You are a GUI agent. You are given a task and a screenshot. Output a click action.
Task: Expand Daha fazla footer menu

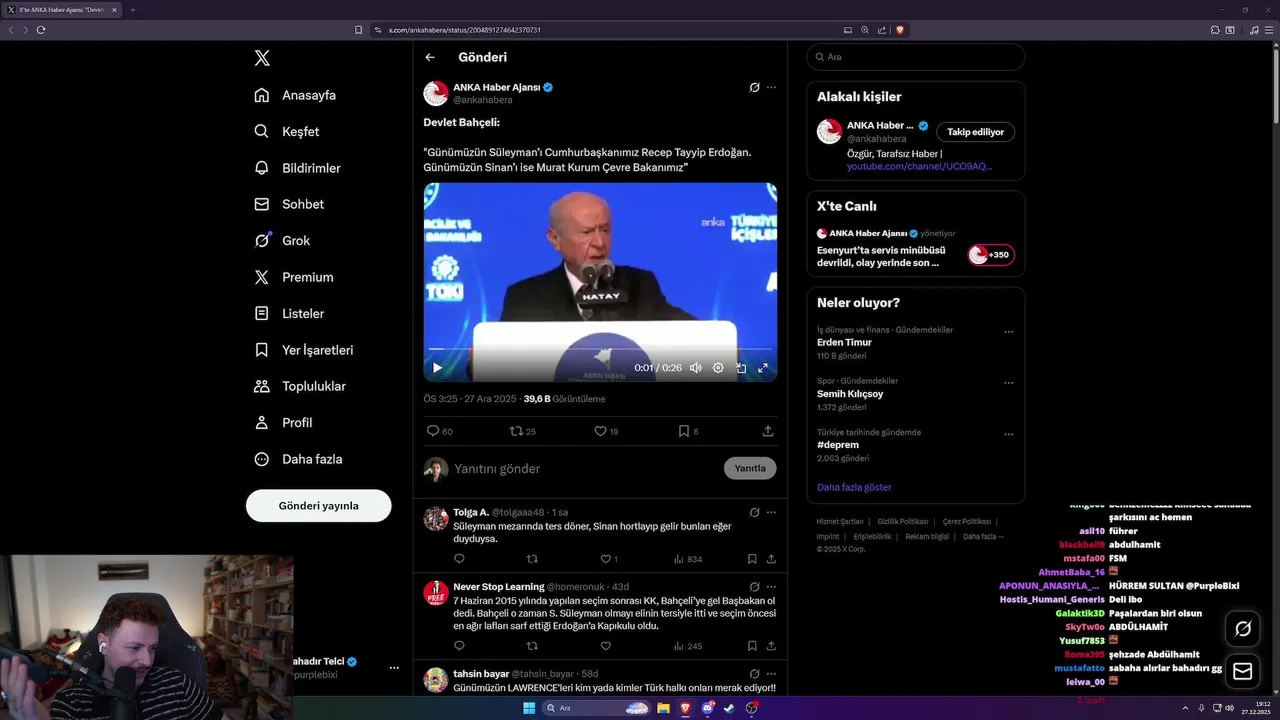(981, 536)
